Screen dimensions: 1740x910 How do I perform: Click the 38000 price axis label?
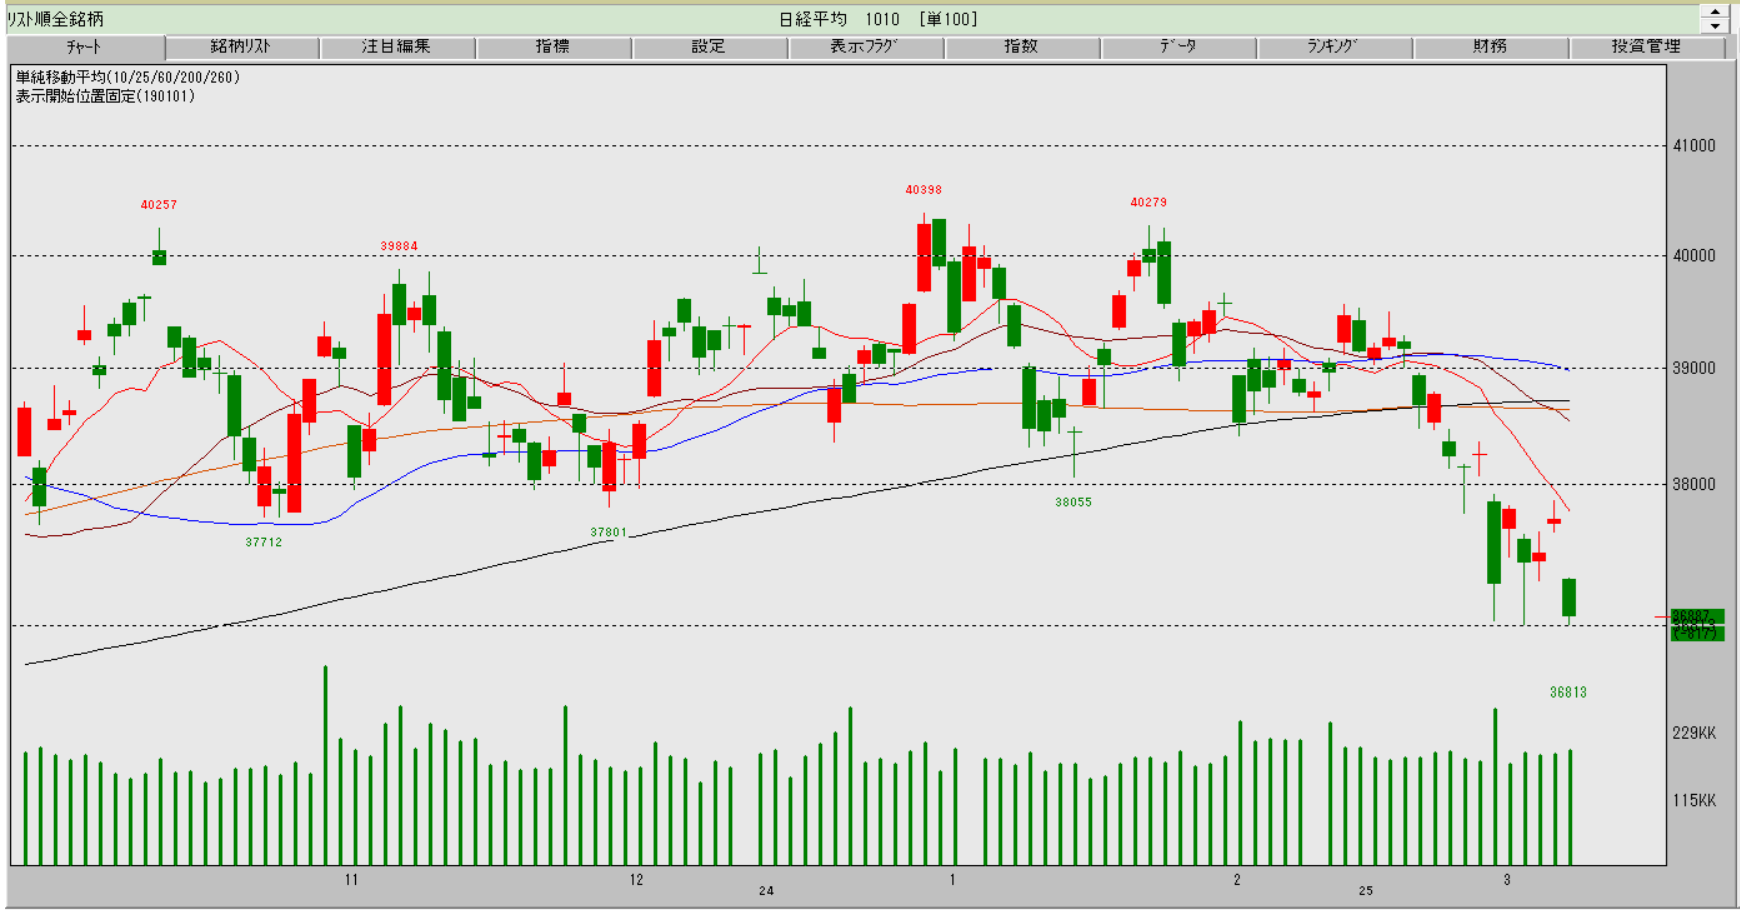pyautogui.click(x=1694, y=484)
